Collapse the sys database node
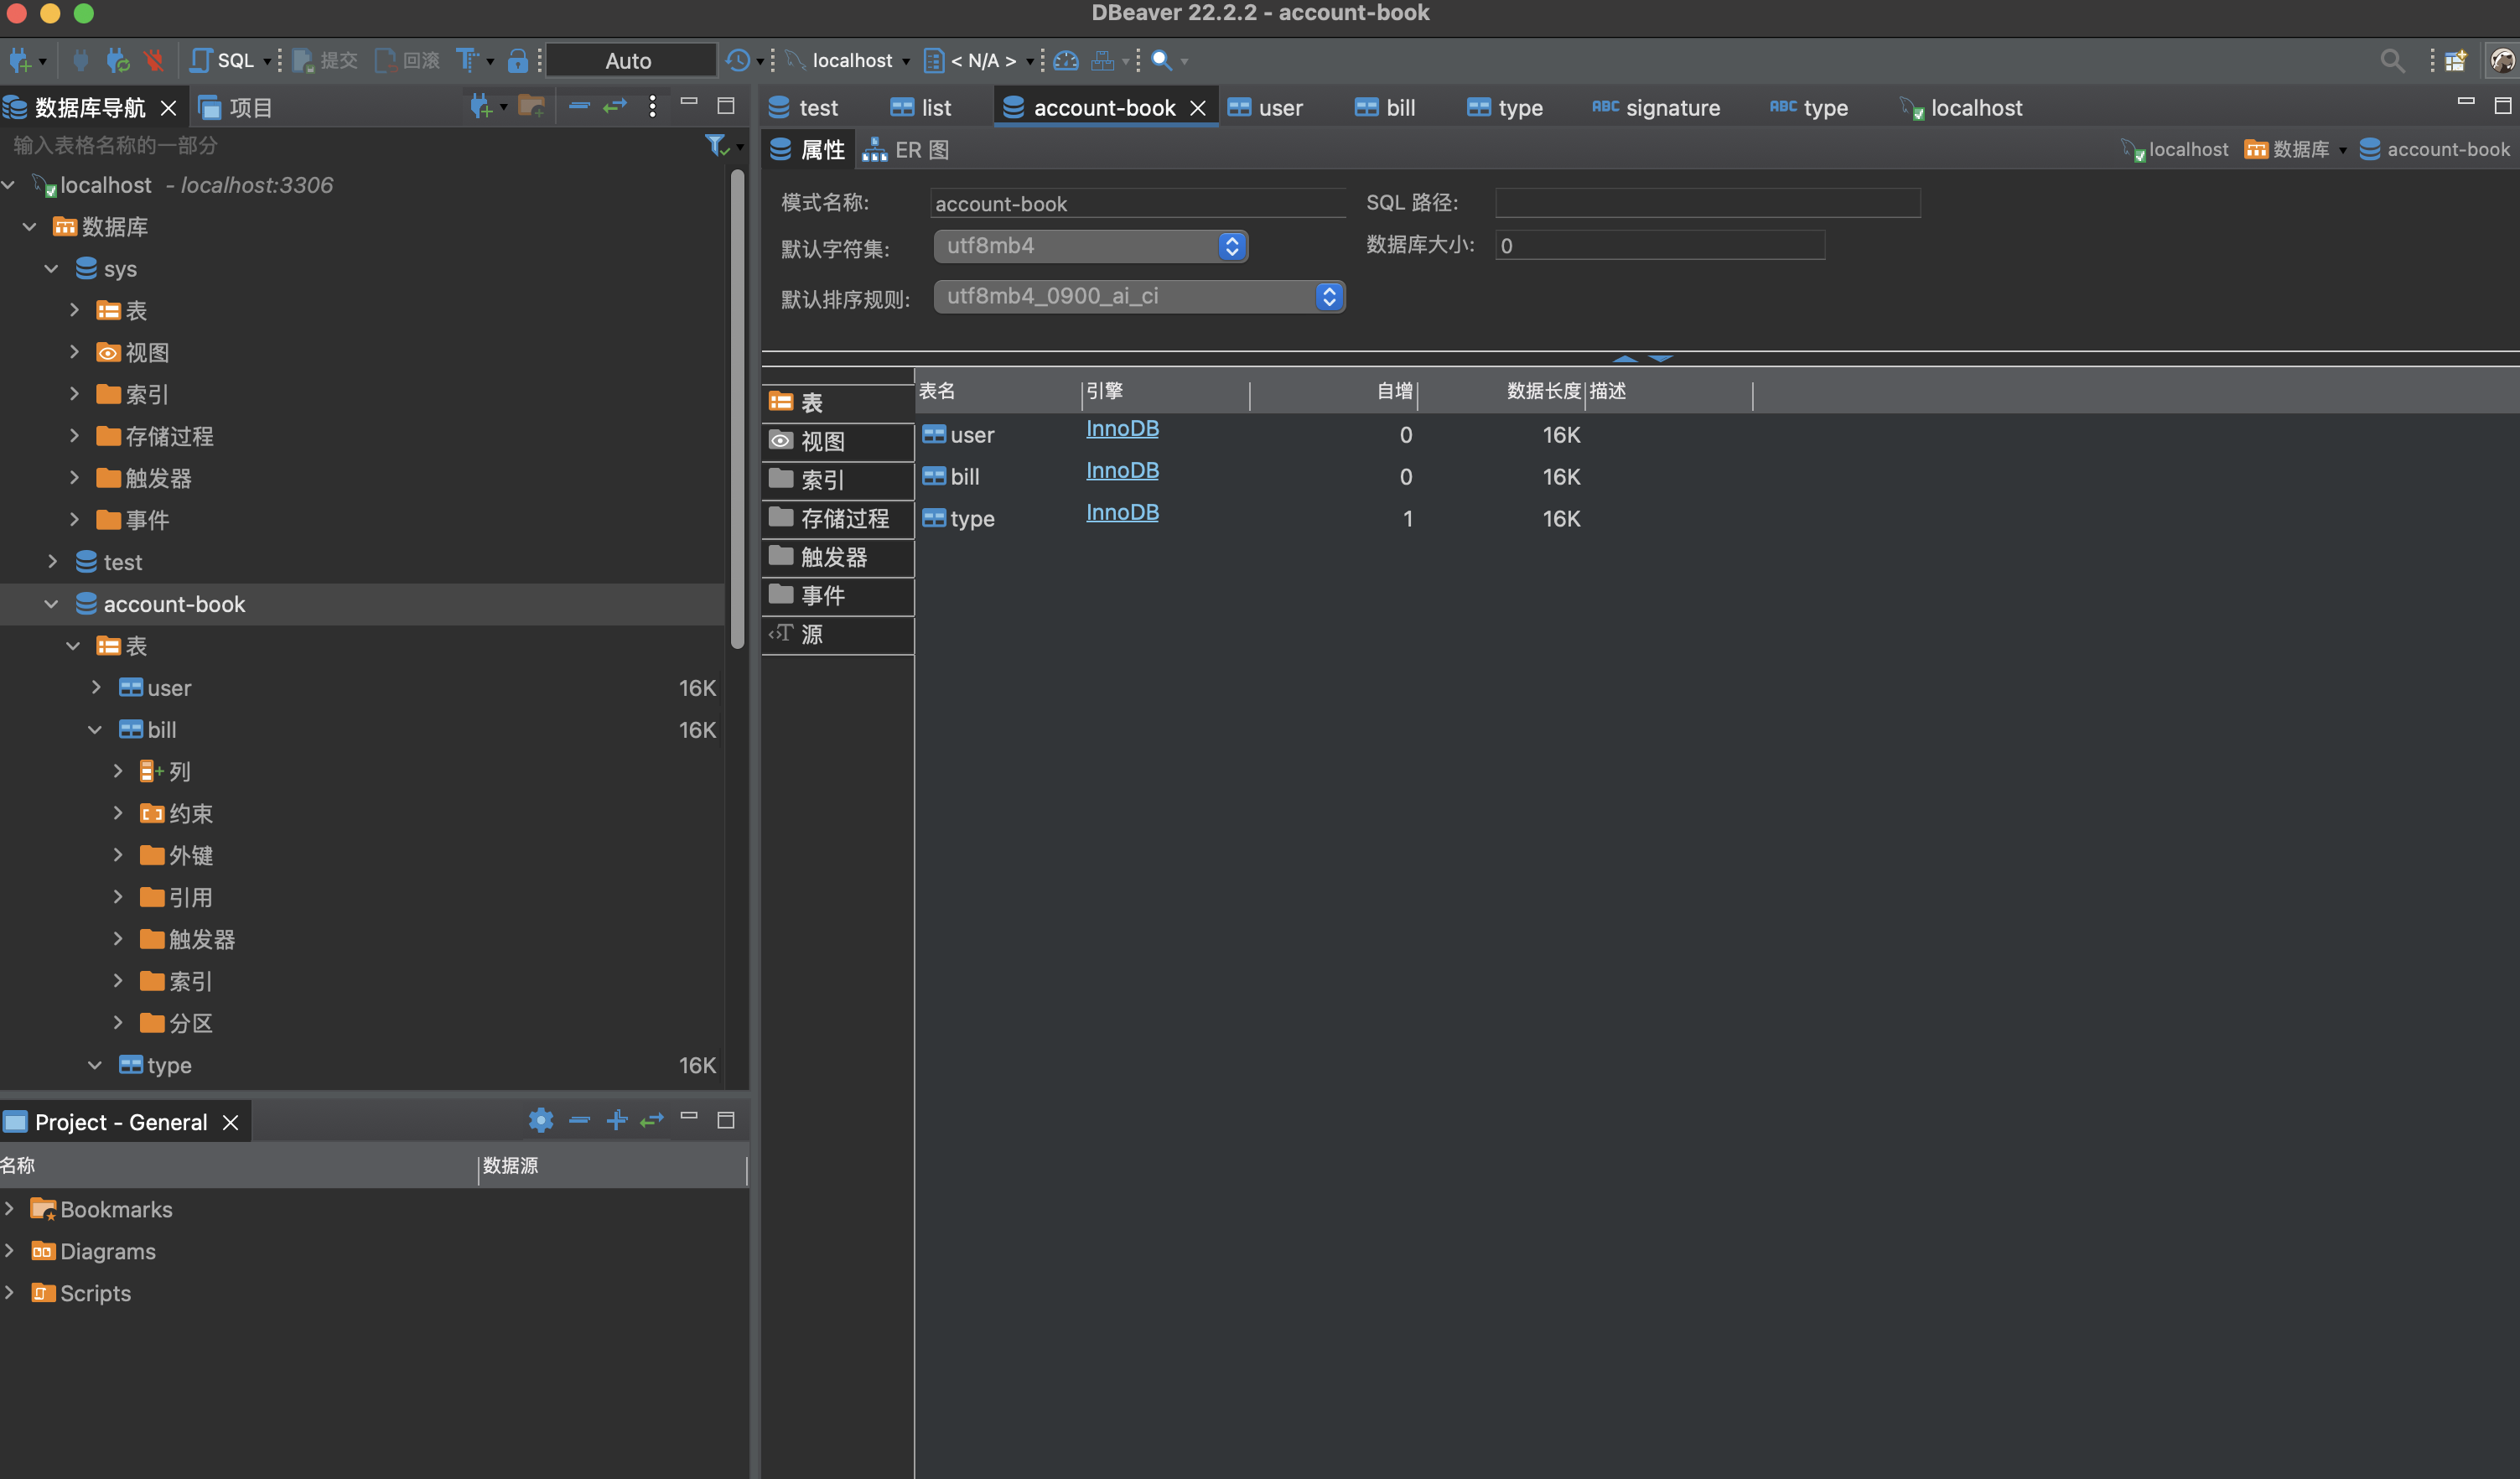This screenshot has height=1479, width=2520. 52,269
